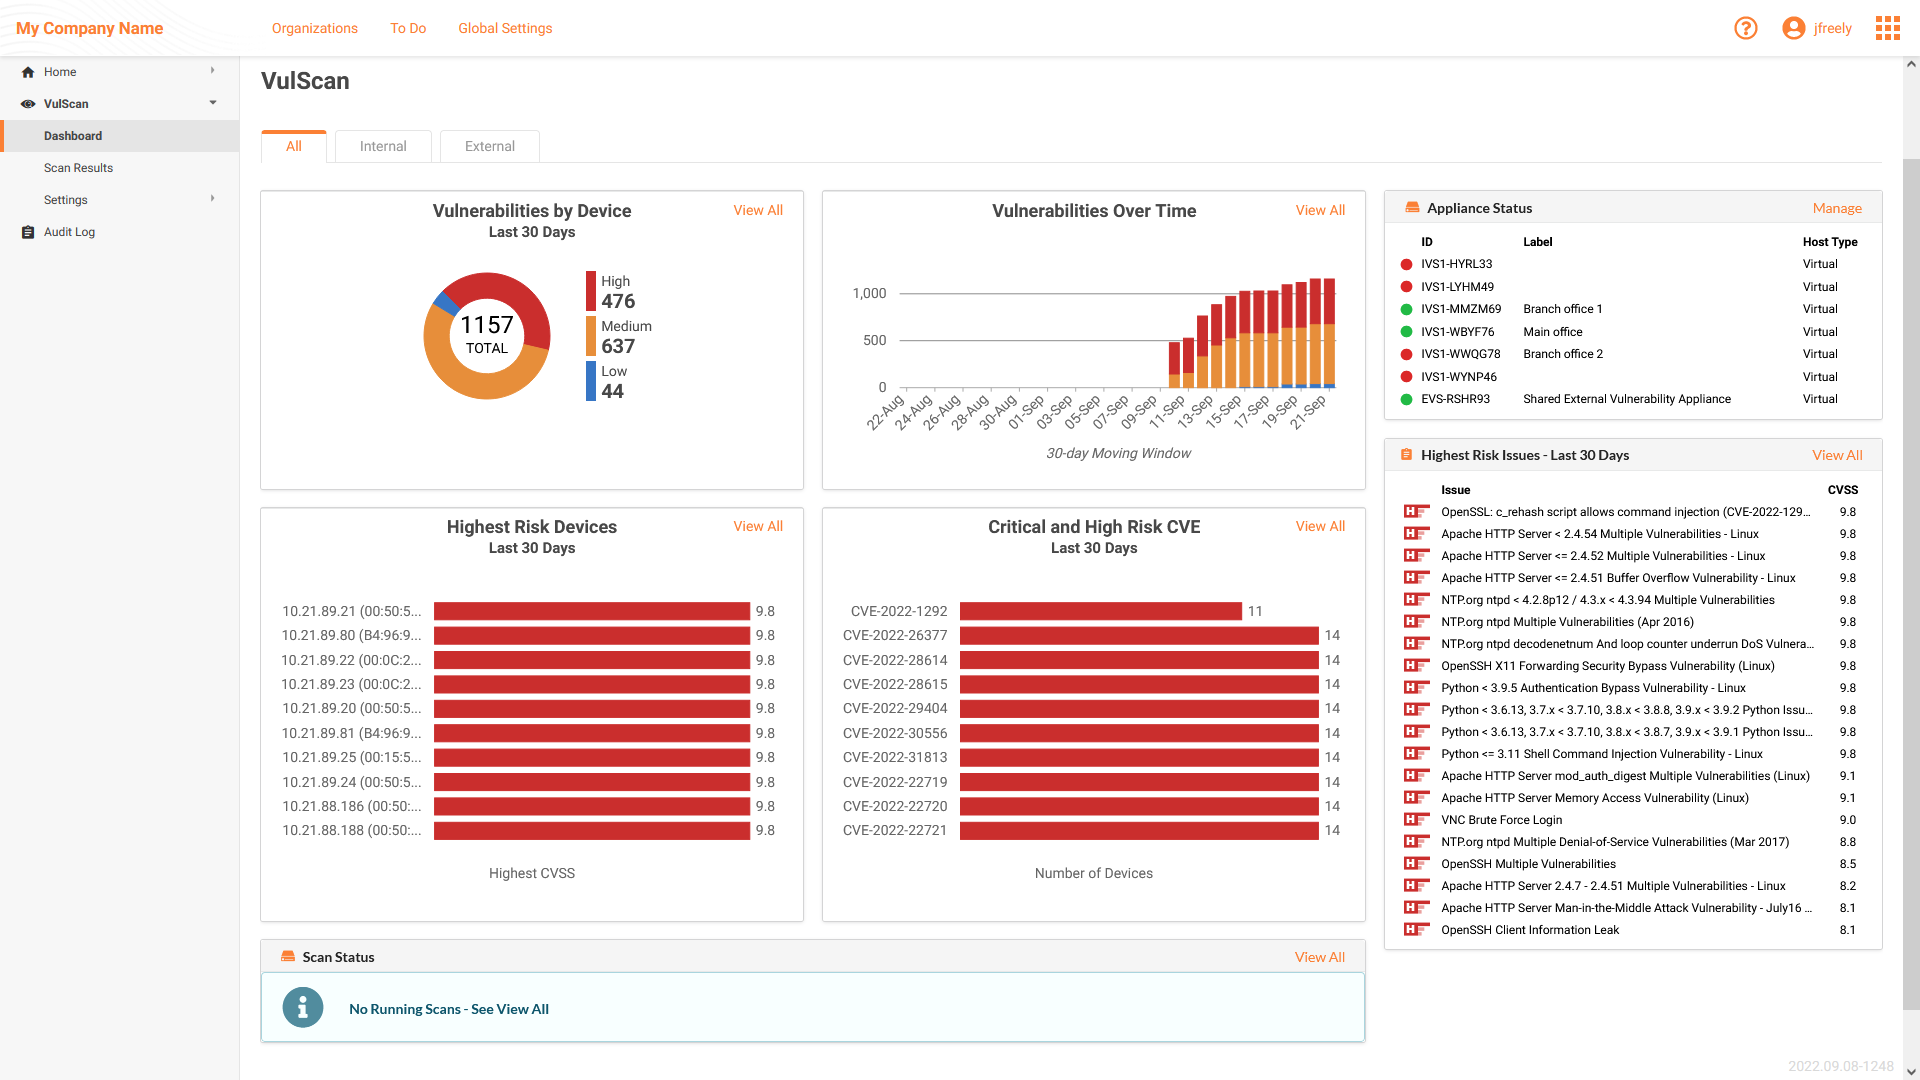Expand the Home menu in sidebar
1920x1080 pixels.
tap(212, 71)
